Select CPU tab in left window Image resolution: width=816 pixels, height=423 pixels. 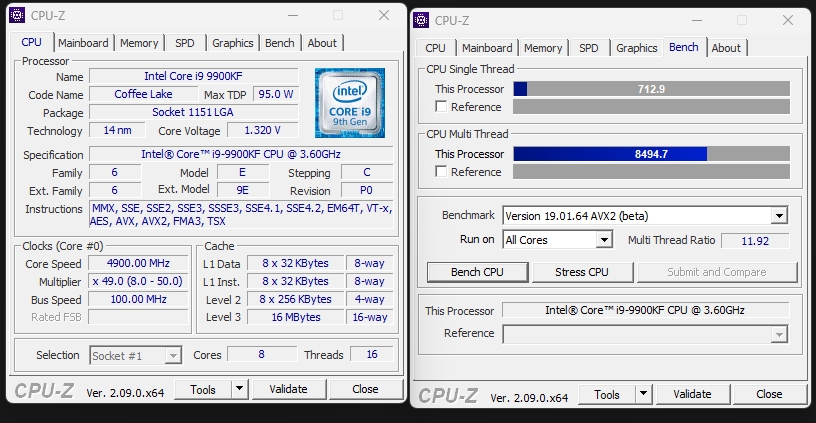(31, 42)
